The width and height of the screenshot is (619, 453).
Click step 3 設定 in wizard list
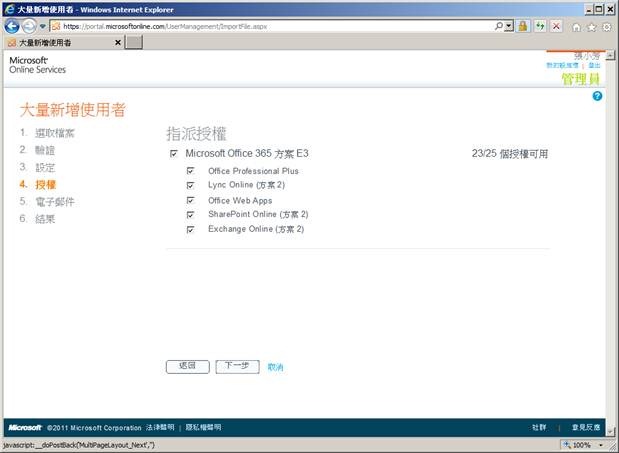[45, 167]
